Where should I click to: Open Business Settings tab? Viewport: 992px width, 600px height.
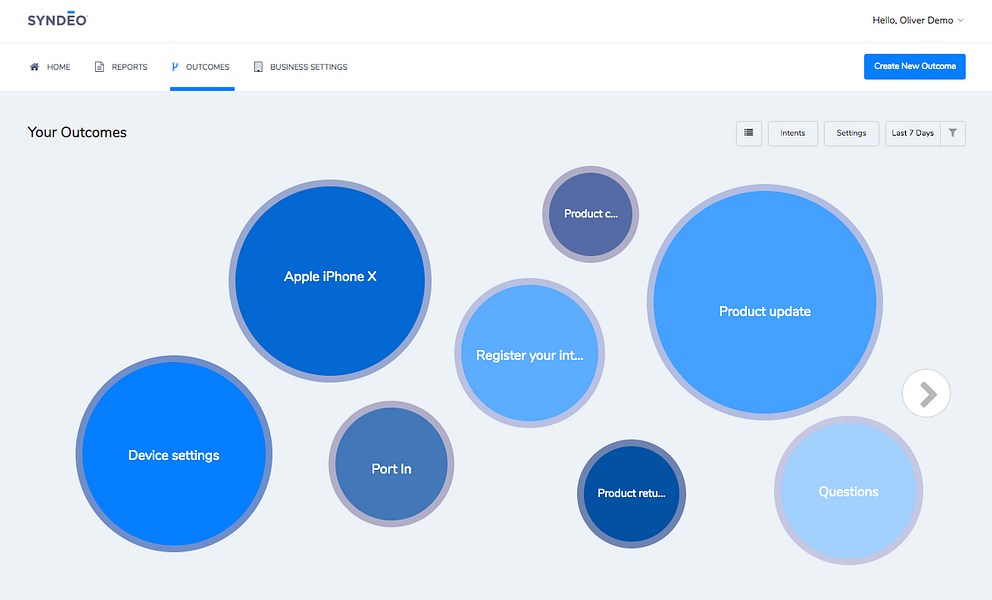(x=301, y=66)
